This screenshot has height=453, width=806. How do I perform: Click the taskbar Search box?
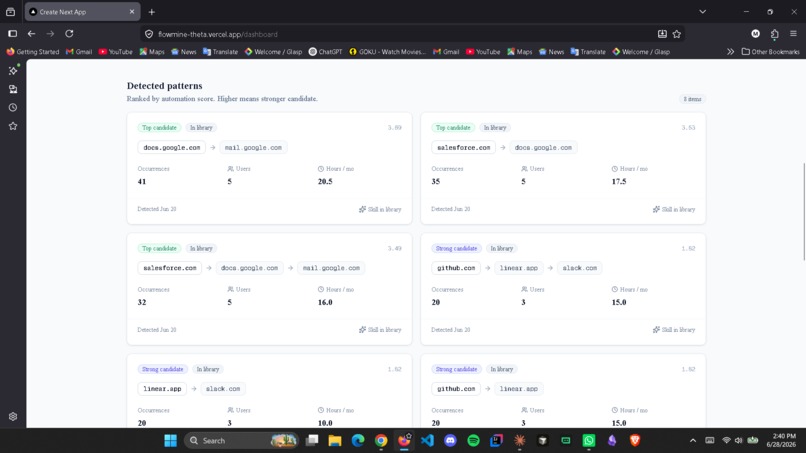[x=242, y=441]
